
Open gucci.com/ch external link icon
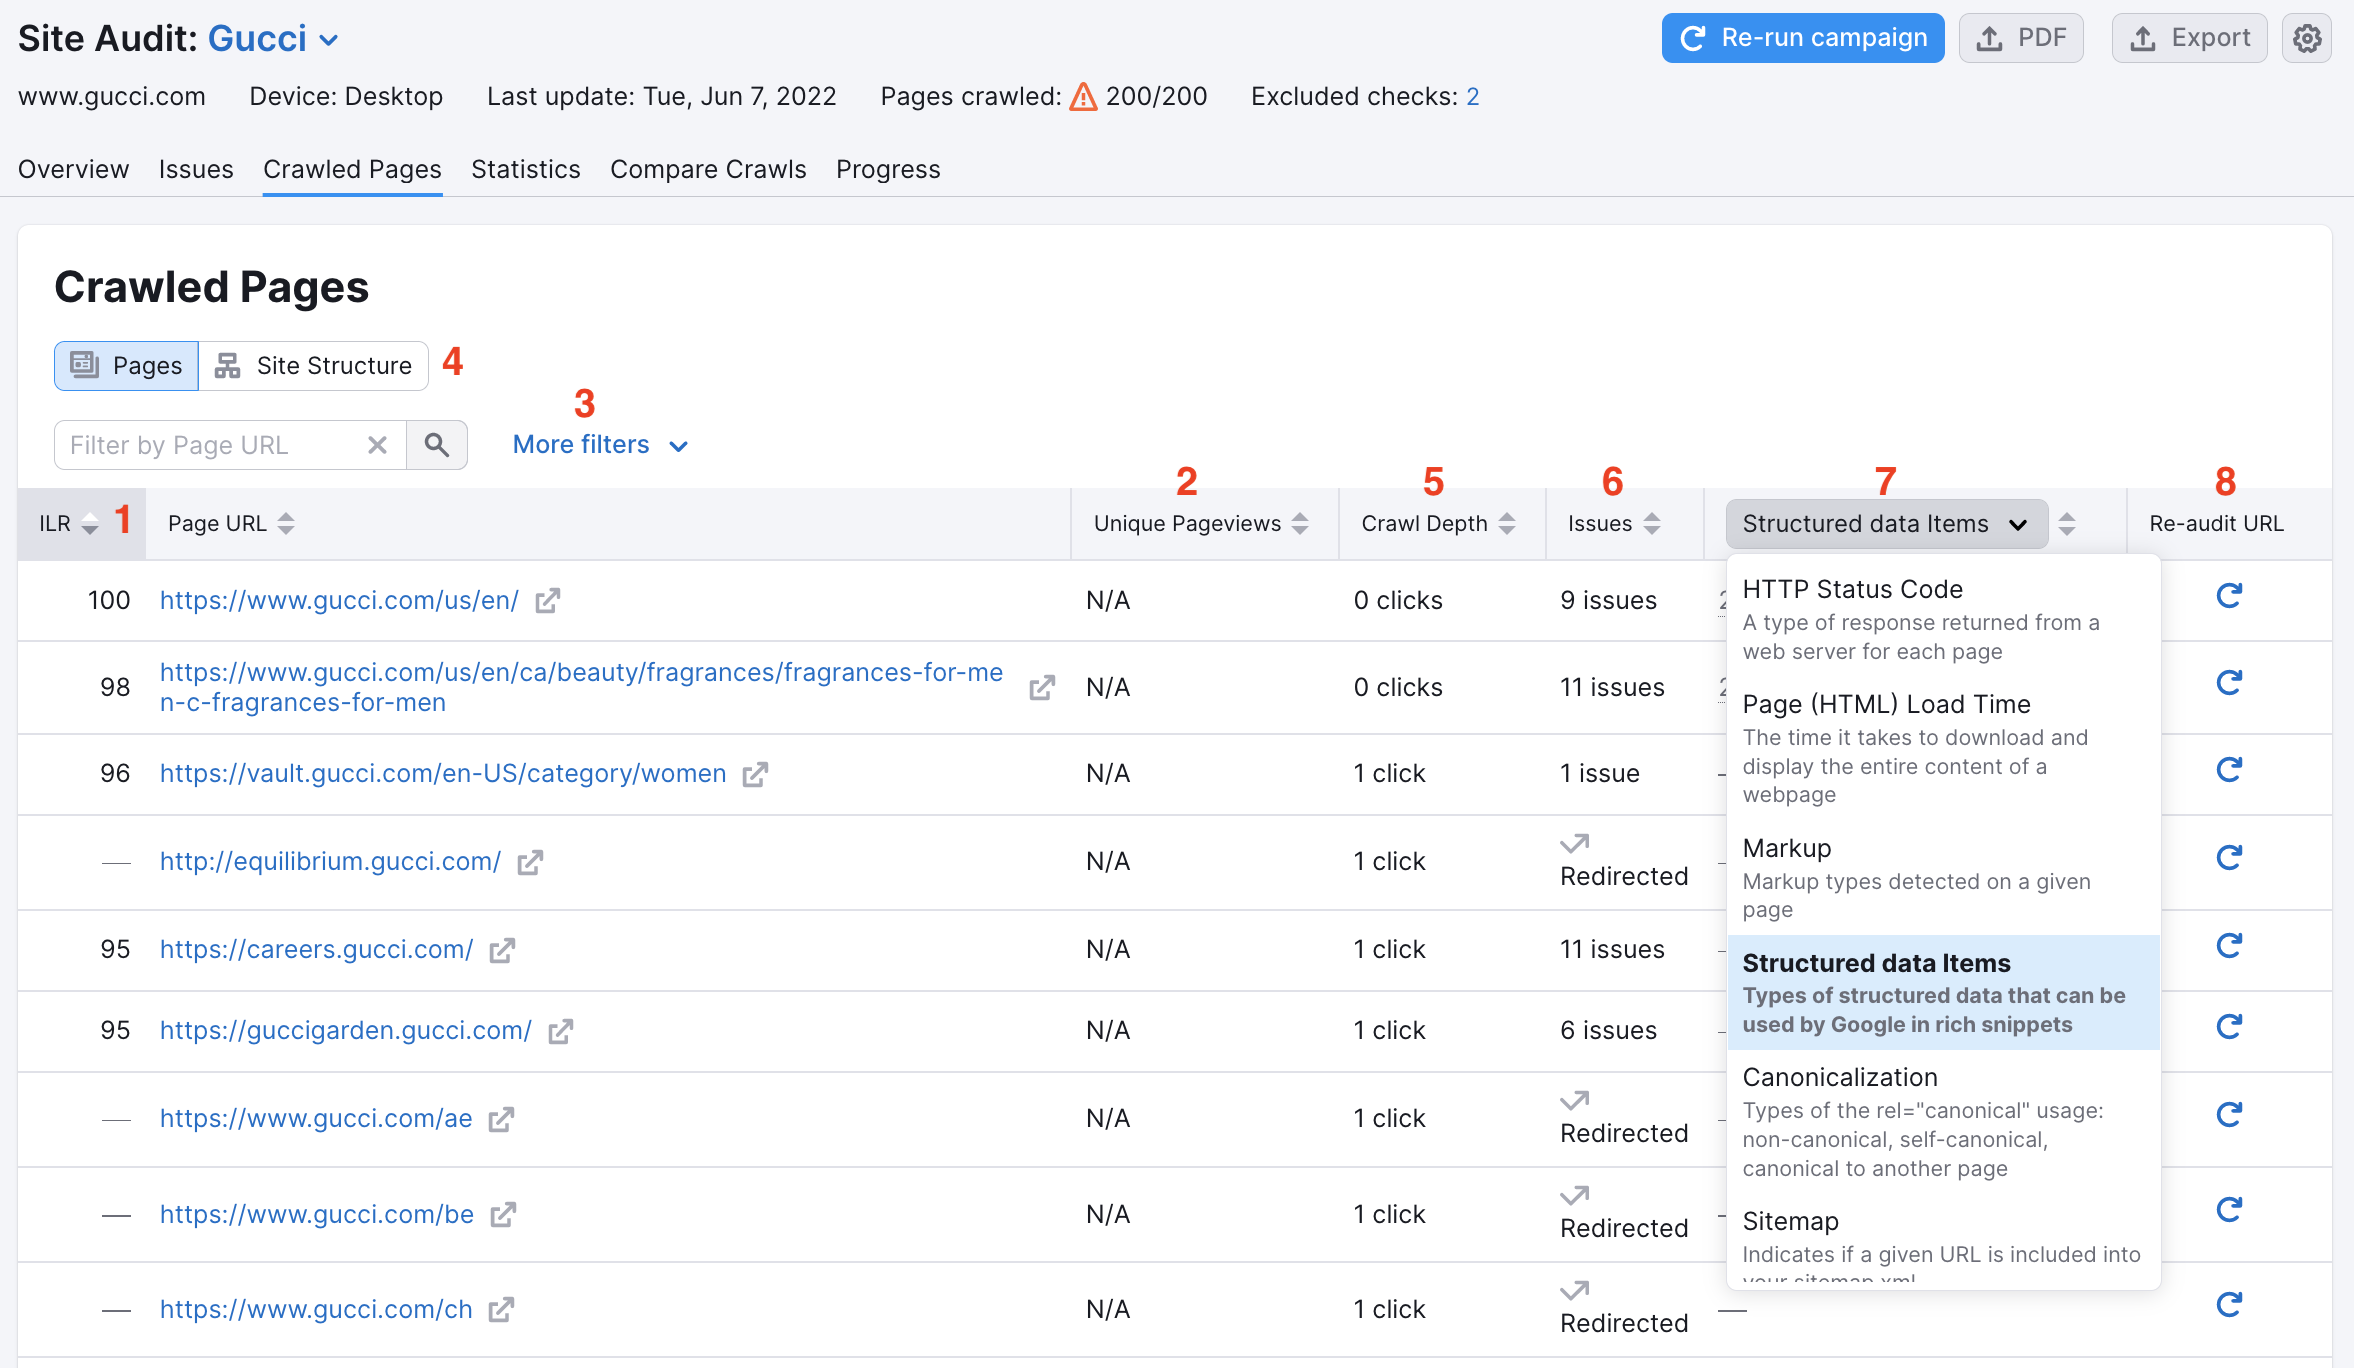pyautogui.click(x=501, y=1310)
